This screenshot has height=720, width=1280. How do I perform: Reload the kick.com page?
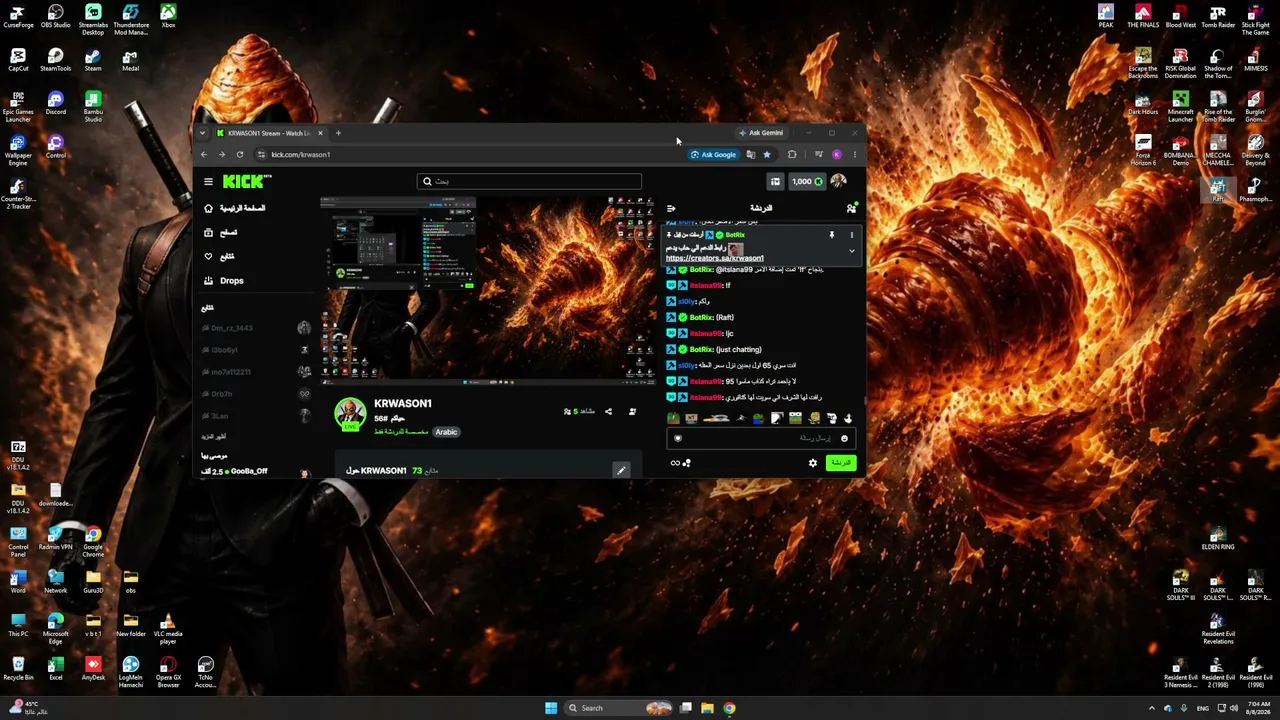coord(240,155)
